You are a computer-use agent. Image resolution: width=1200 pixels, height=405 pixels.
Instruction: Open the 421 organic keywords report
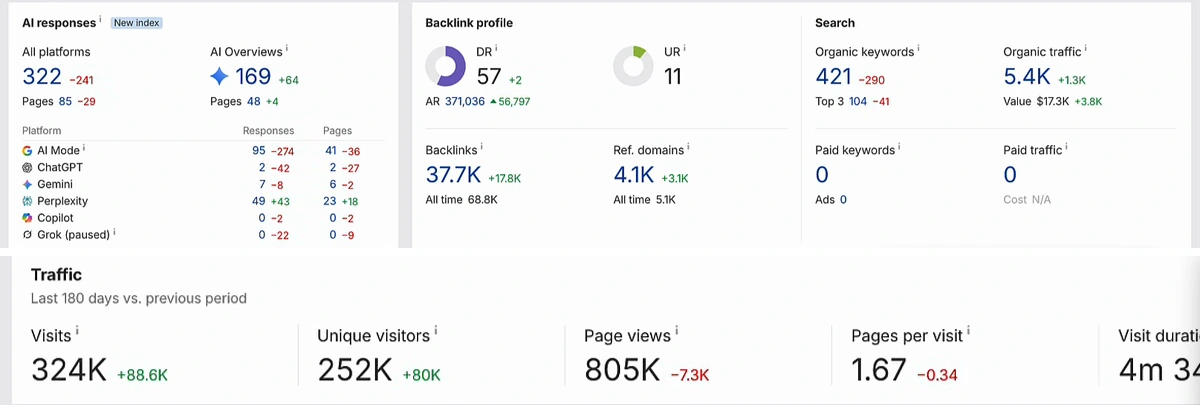833,76
